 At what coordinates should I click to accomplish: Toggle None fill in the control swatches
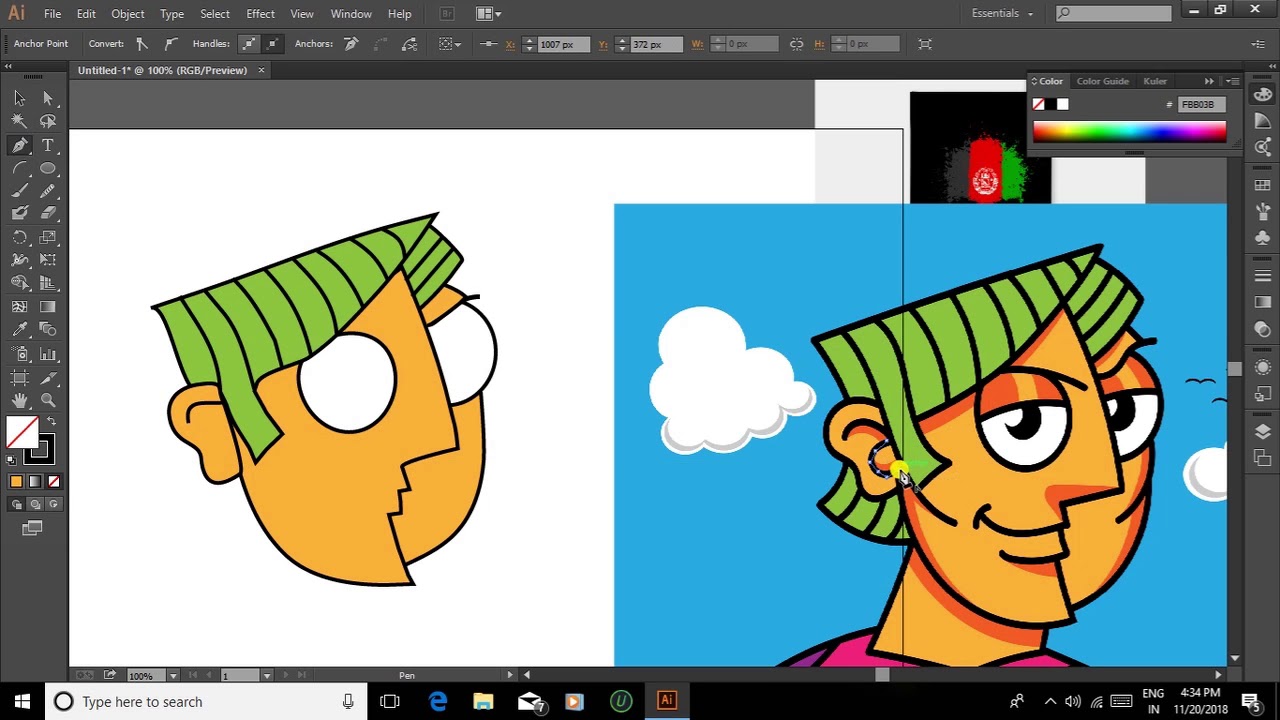point(52,481)
